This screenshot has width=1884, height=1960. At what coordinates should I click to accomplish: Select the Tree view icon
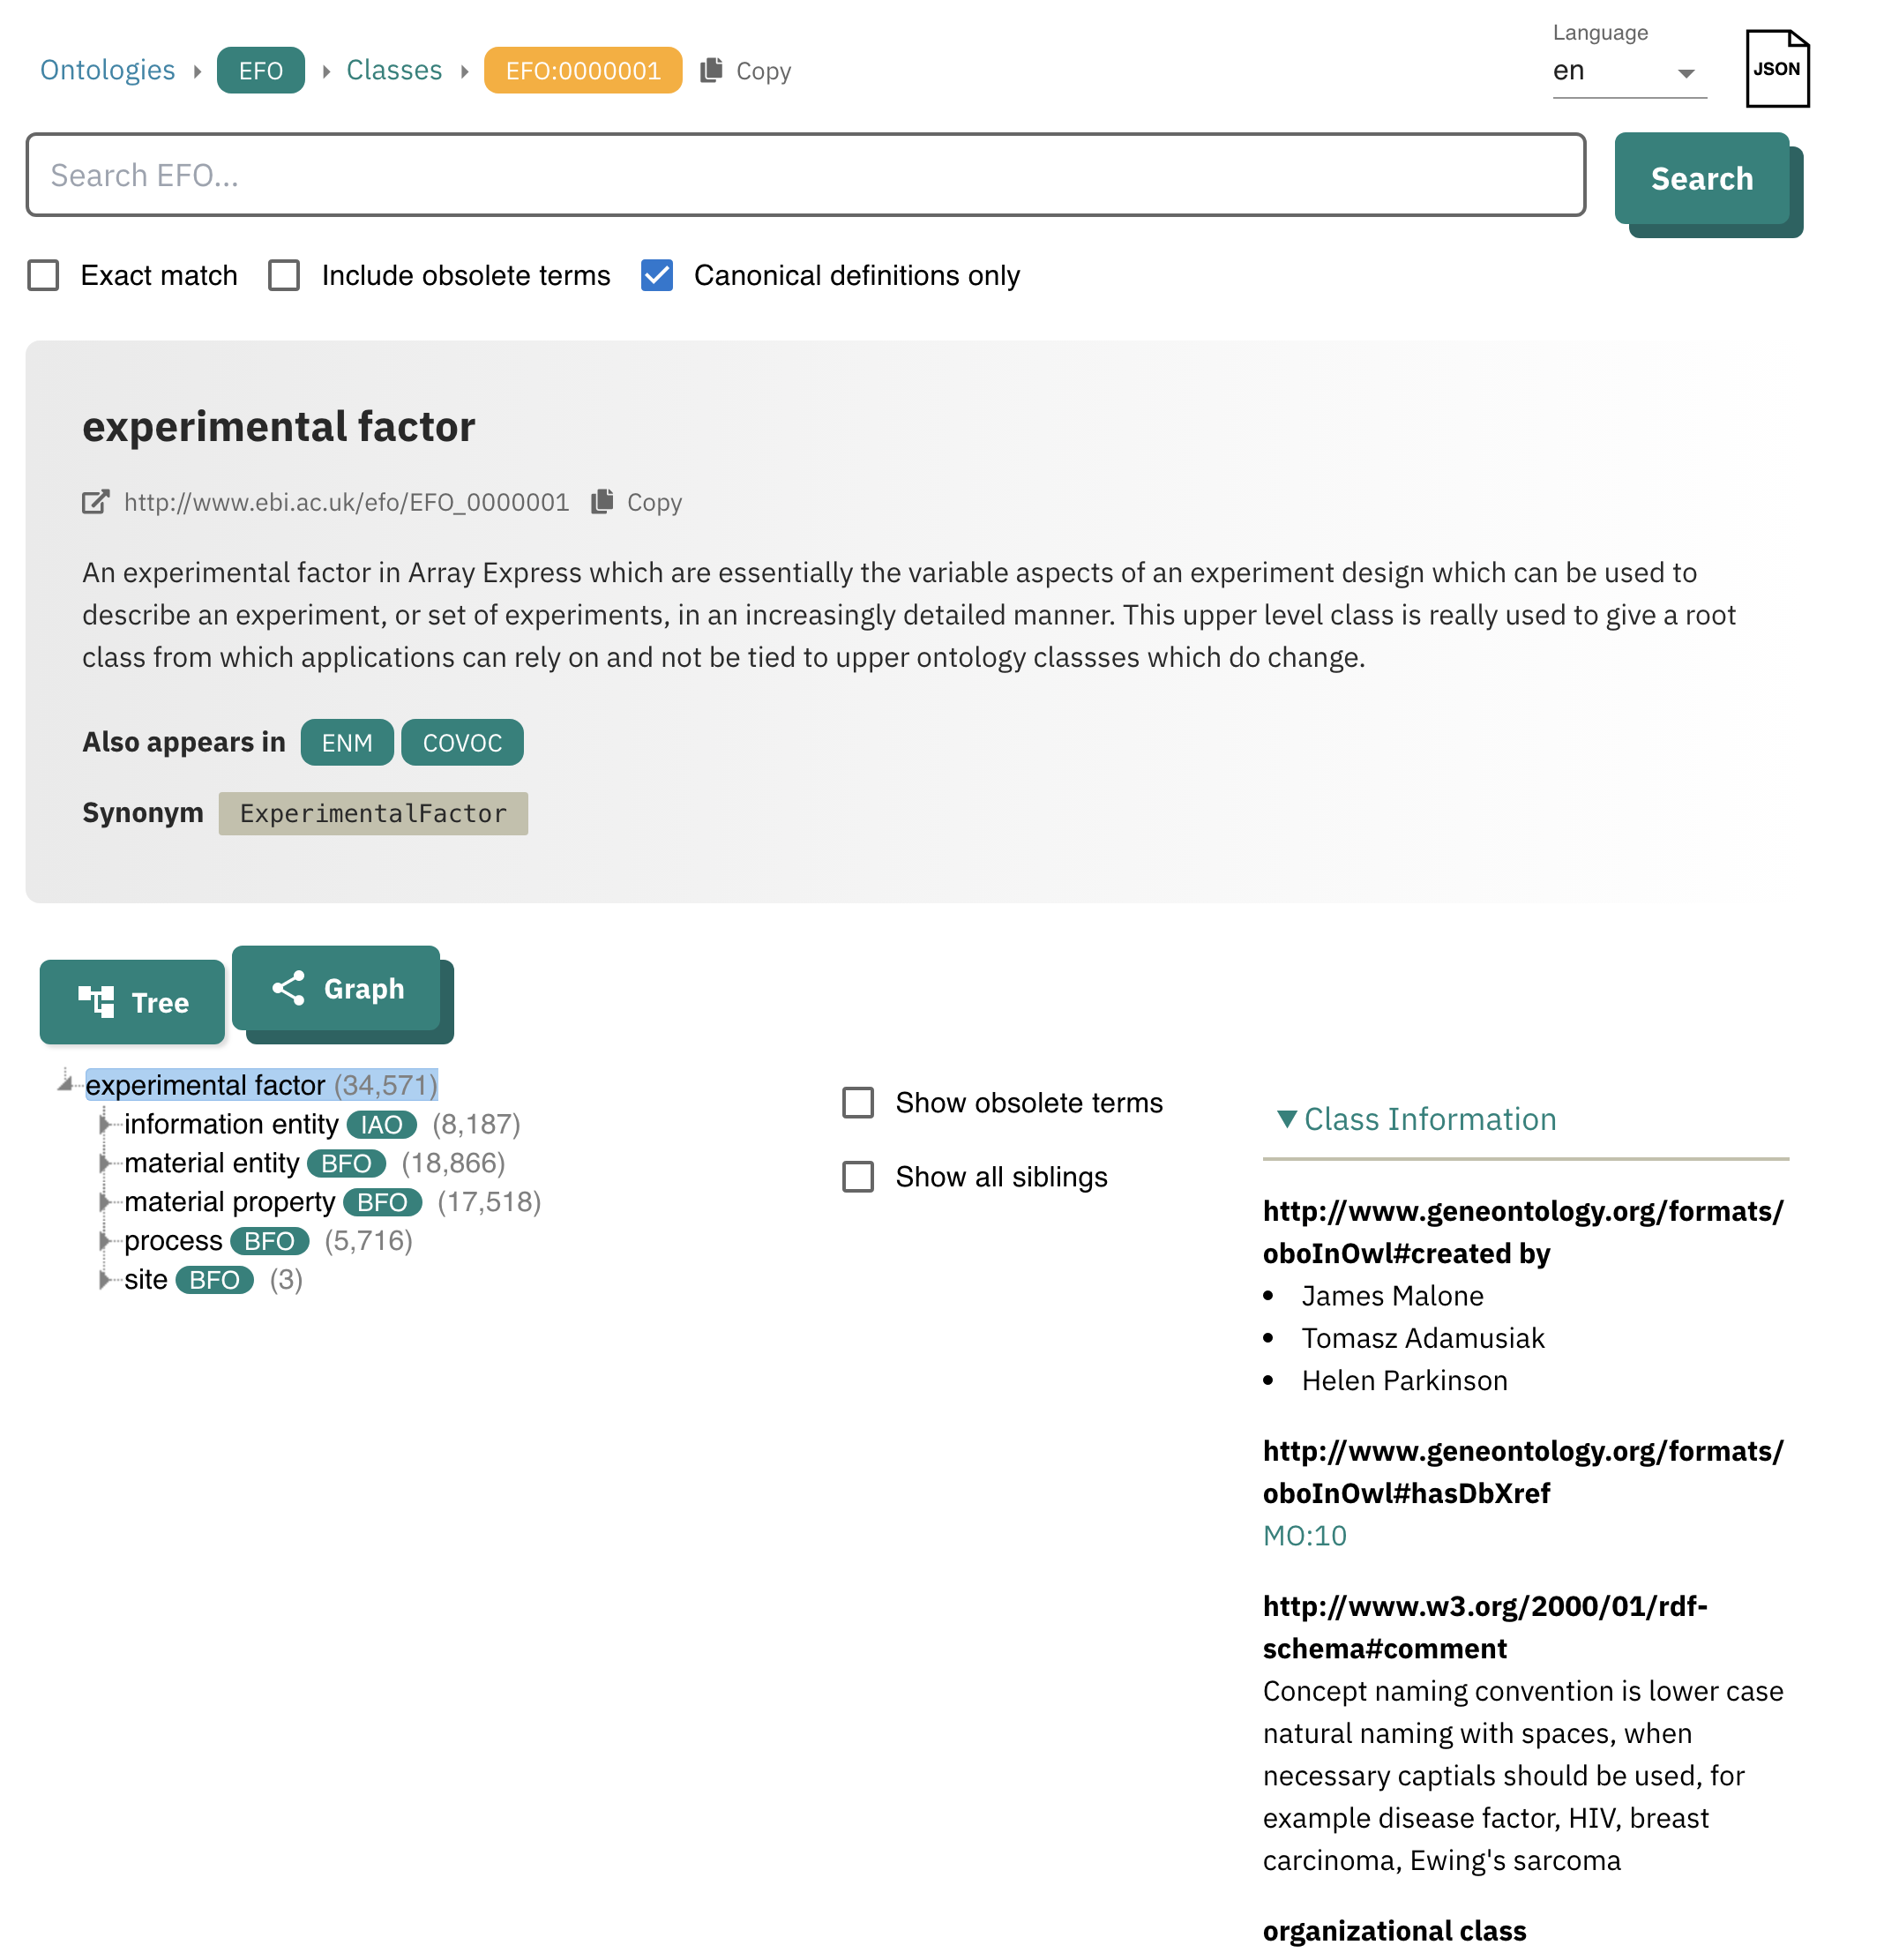pos(97,1001)
